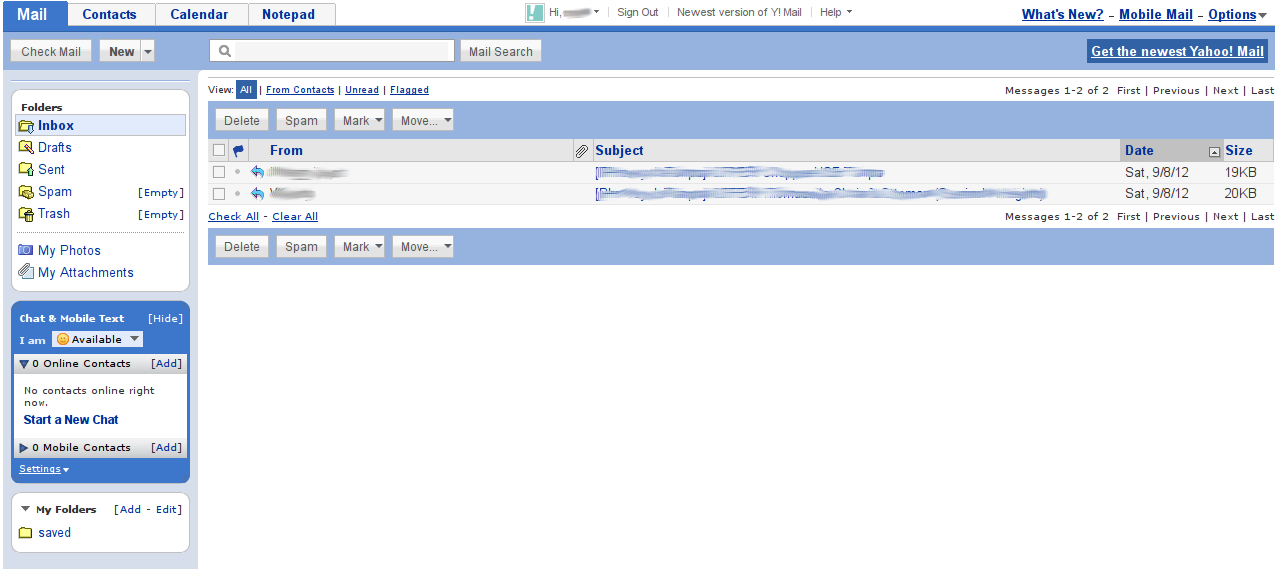Empty the Trash folder

tap(161, 214)
